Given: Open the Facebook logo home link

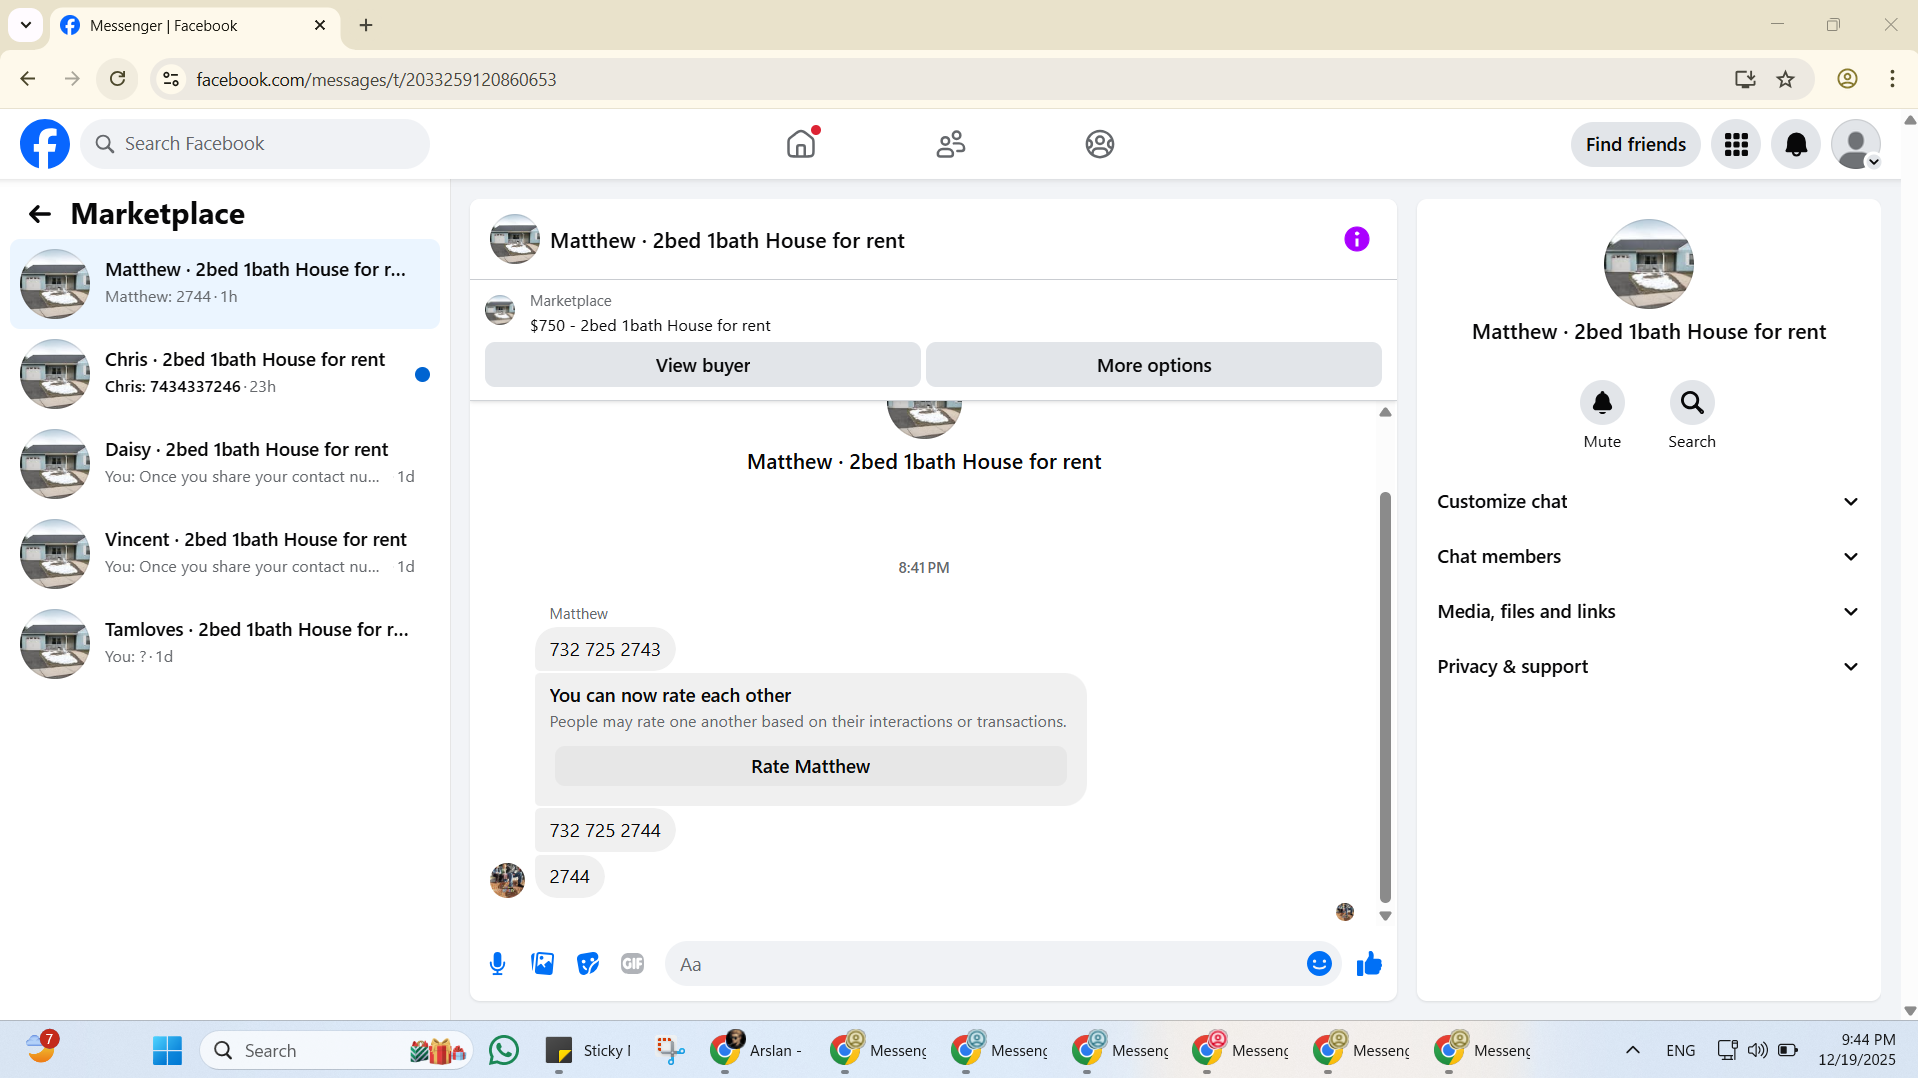Looking at the screenshot, I should 45,144.
